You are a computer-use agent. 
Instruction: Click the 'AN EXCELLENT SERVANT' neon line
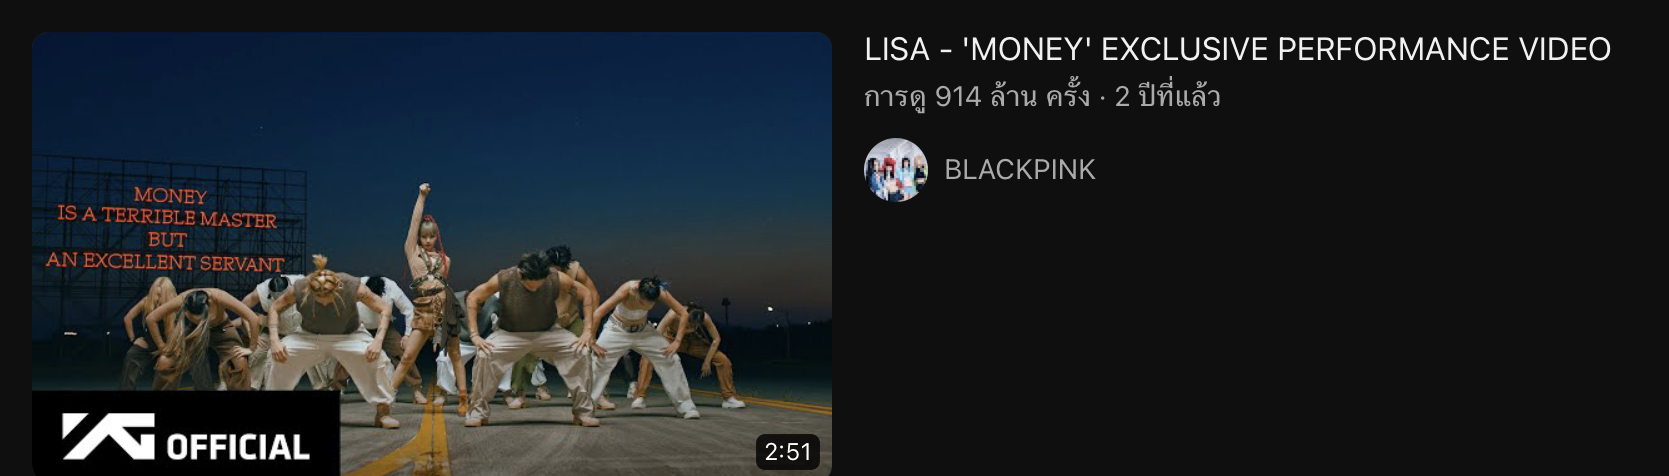pos(165,262)
